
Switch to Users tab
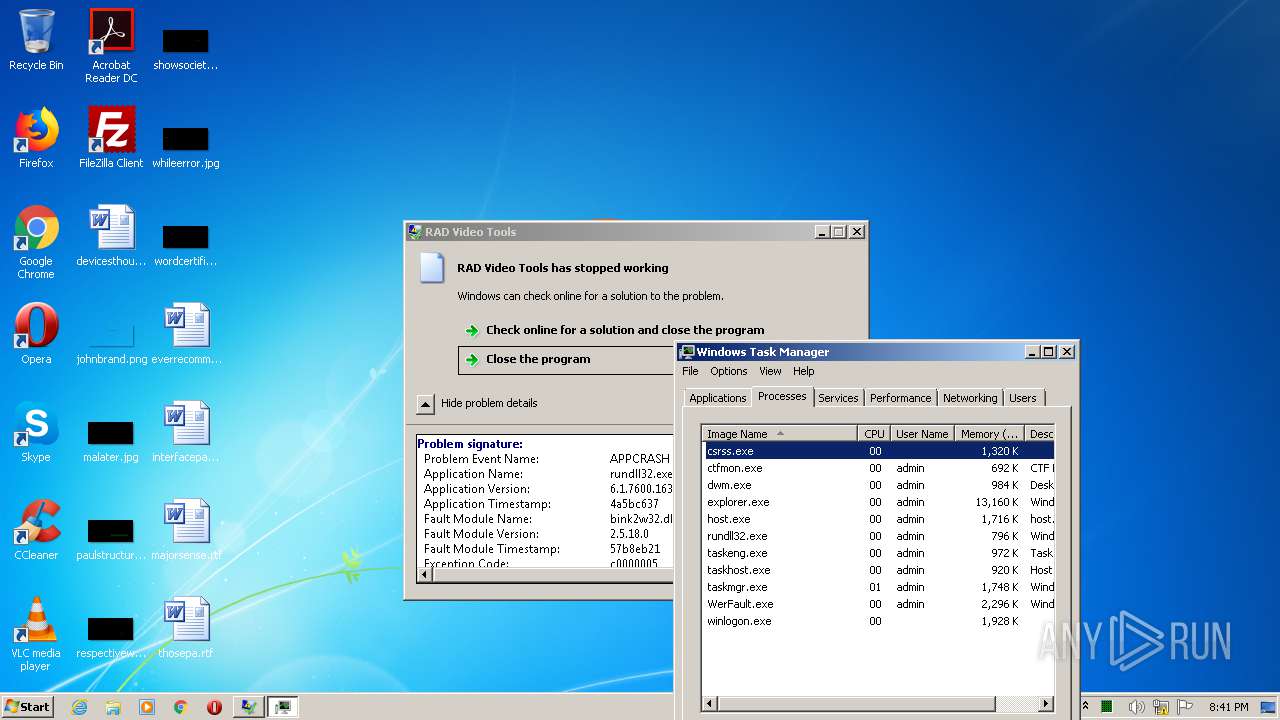1023,398
